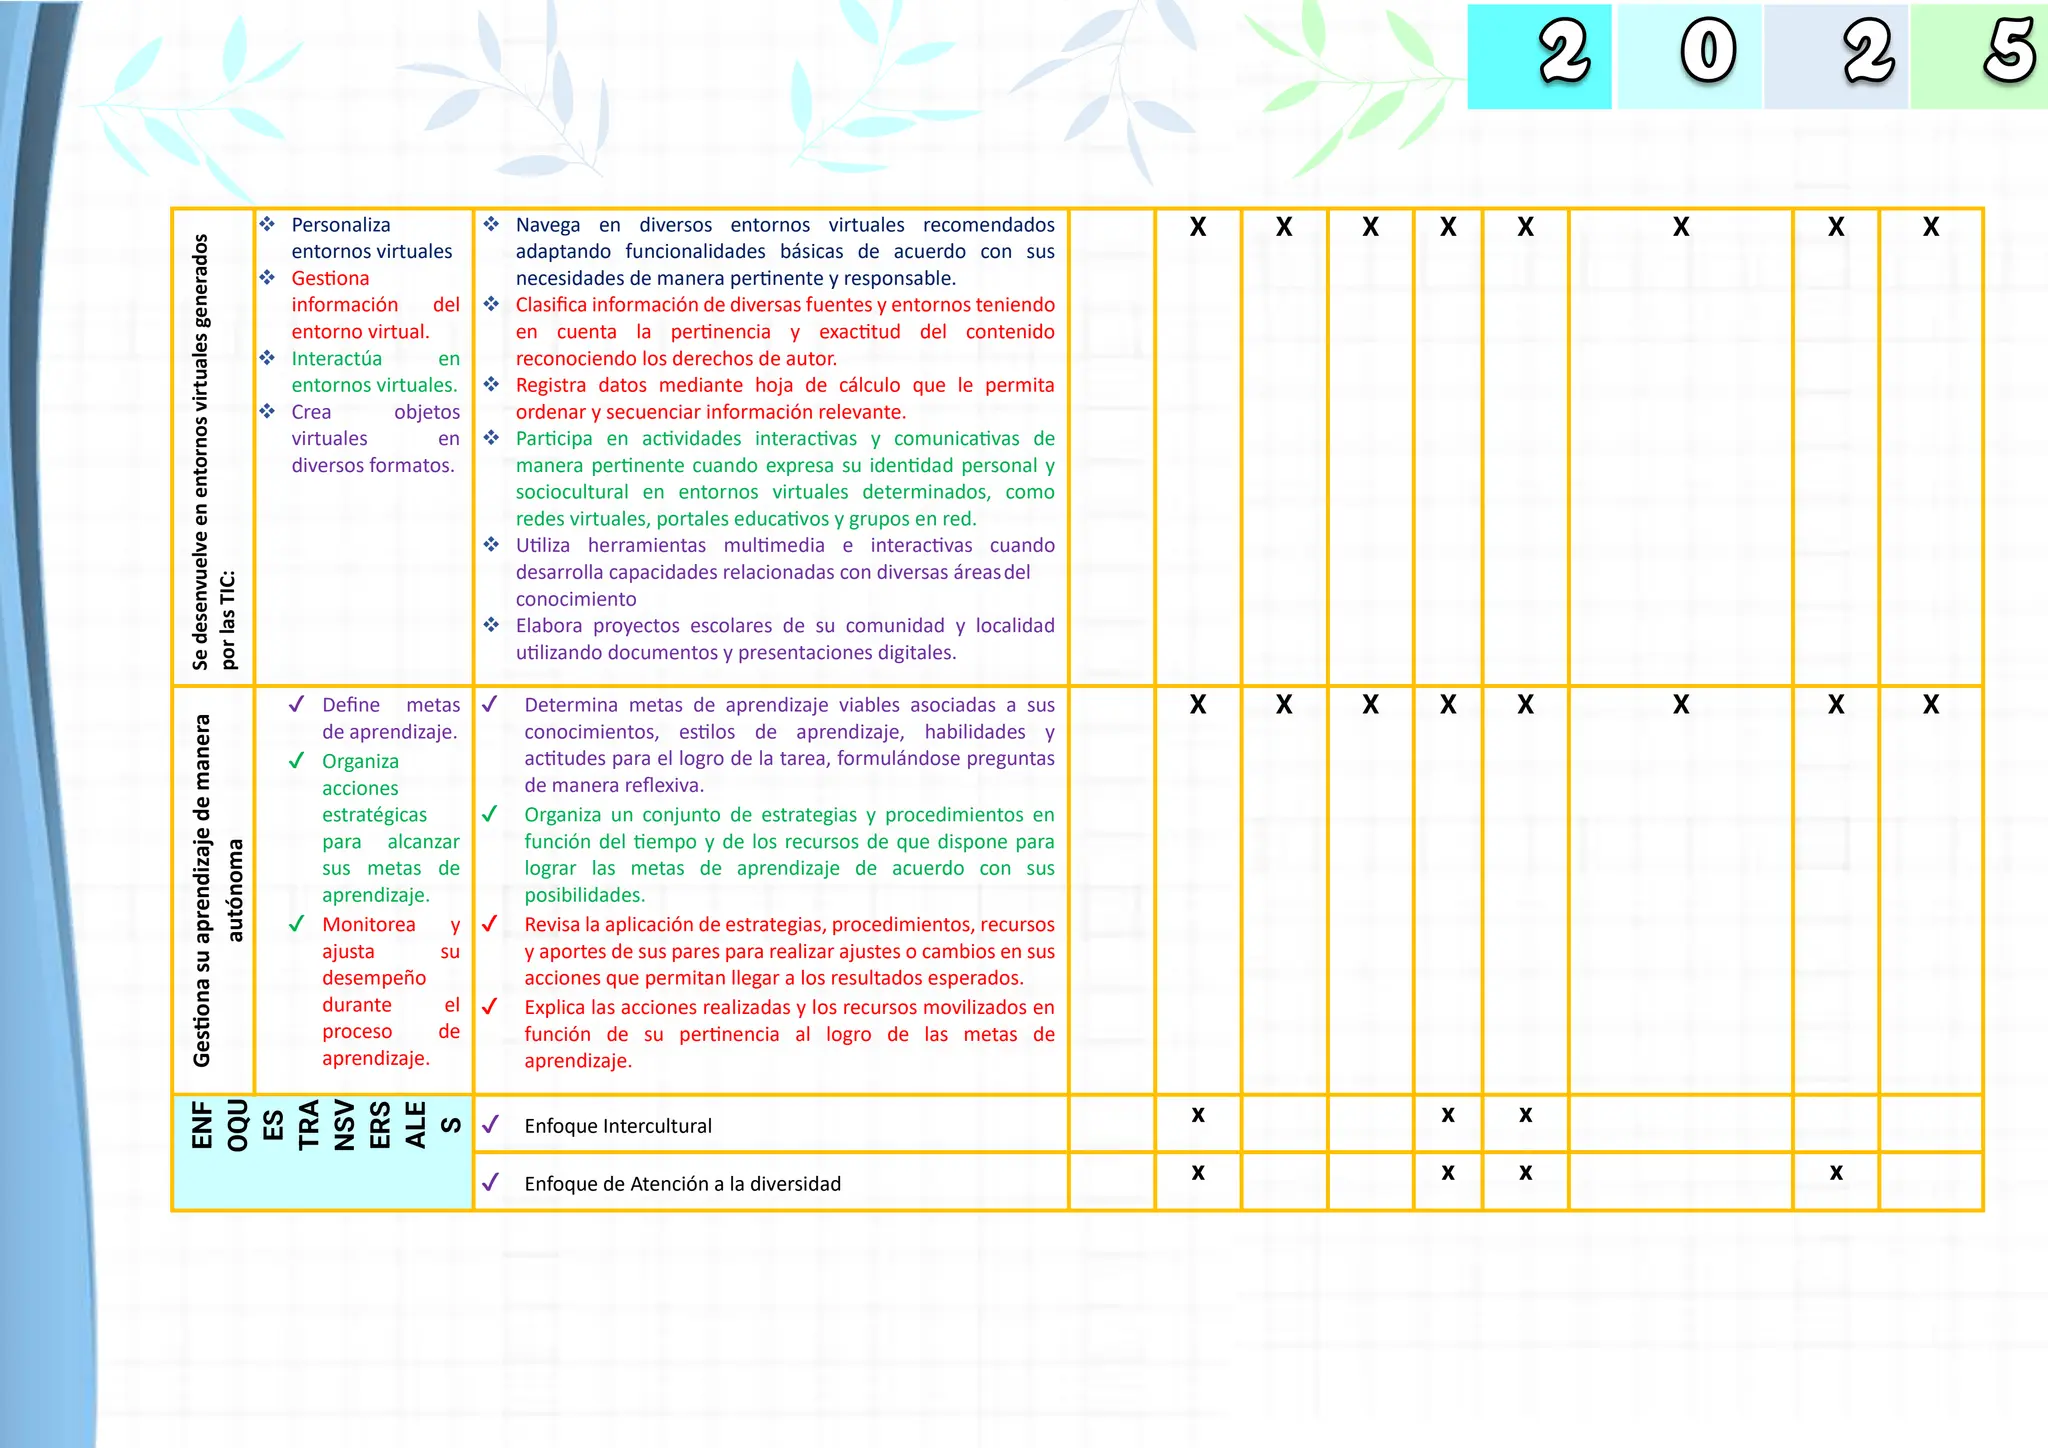This screenshot has height=1448, width=2048.
Task: Click the green capacity 'Organiza acciones estratégicas'
Action: 390,828
